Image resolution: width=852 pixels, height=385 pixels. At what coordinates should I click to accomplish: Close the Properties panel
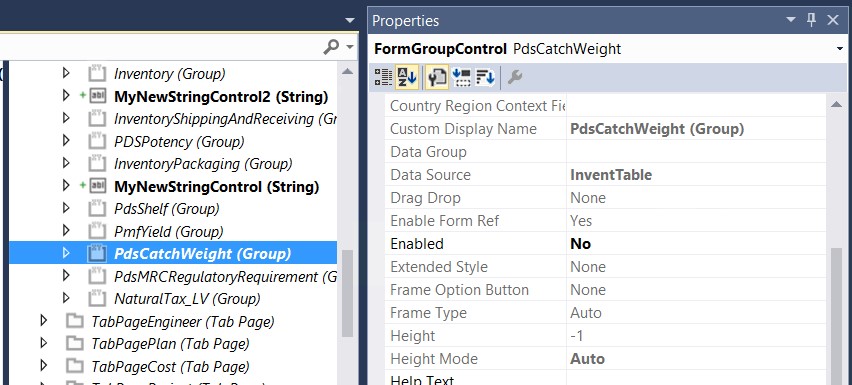pyautogui.click(x=833, y=20)
